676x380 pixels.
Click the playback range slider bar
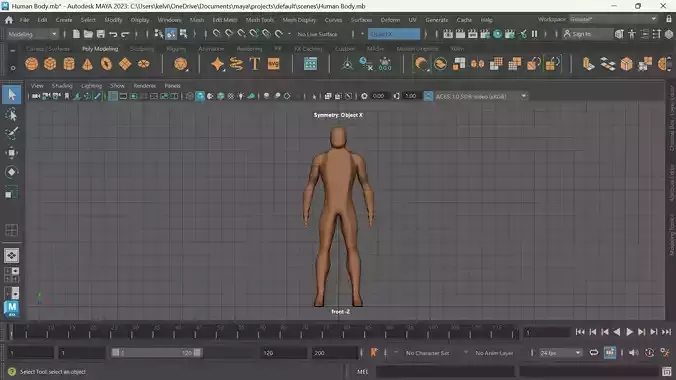(x=156, y=352)
